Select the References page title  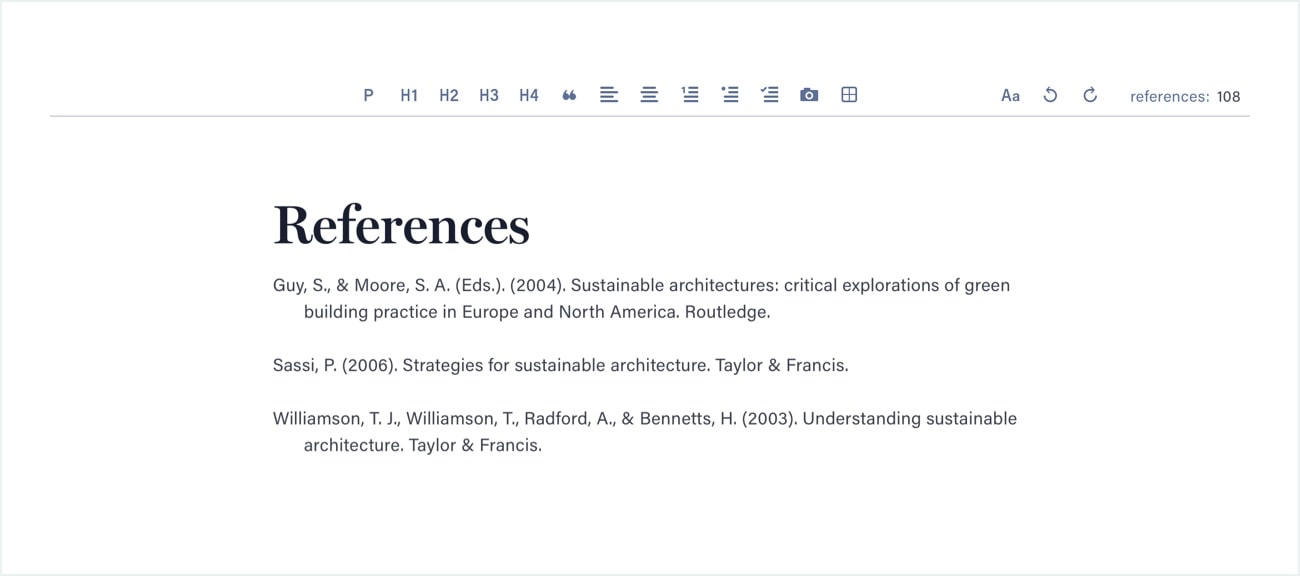pos(401,224)
